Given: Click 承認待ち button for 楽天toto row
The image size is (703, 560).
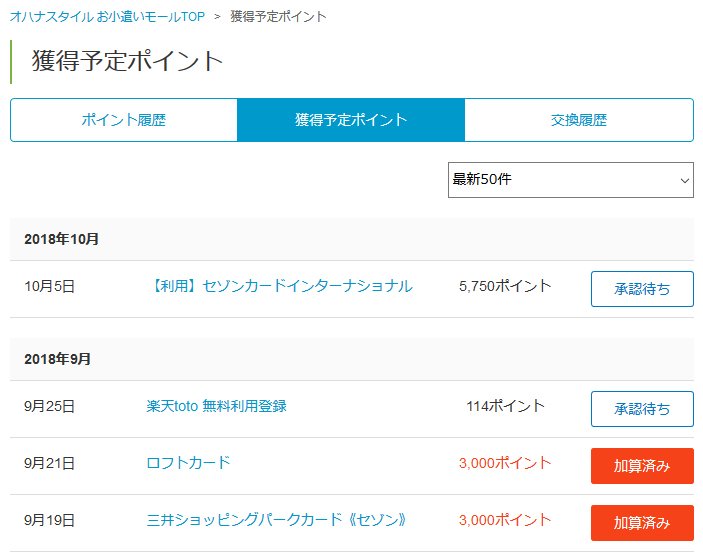Looking at the screenshot, I should click(642, 409).
